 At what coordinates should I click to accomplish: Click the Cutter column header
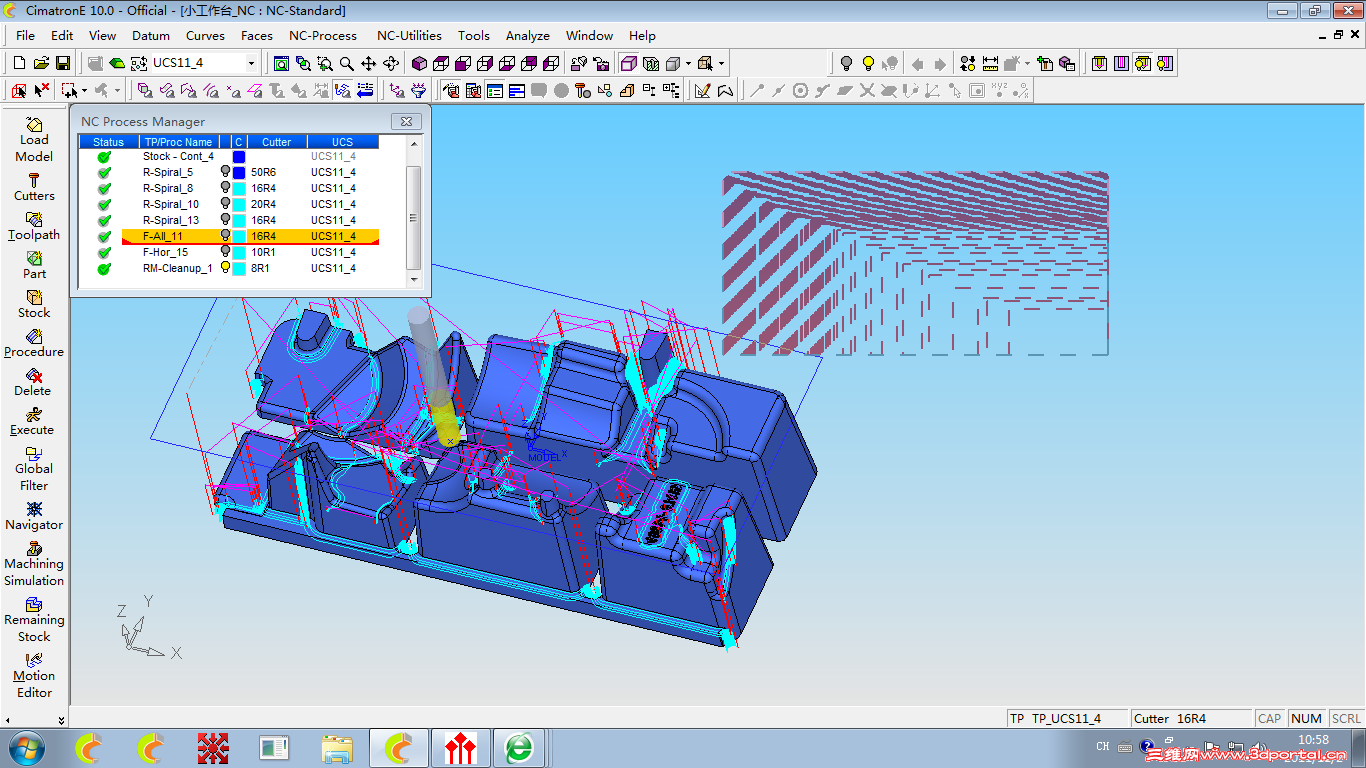click(x=277, y=142)
